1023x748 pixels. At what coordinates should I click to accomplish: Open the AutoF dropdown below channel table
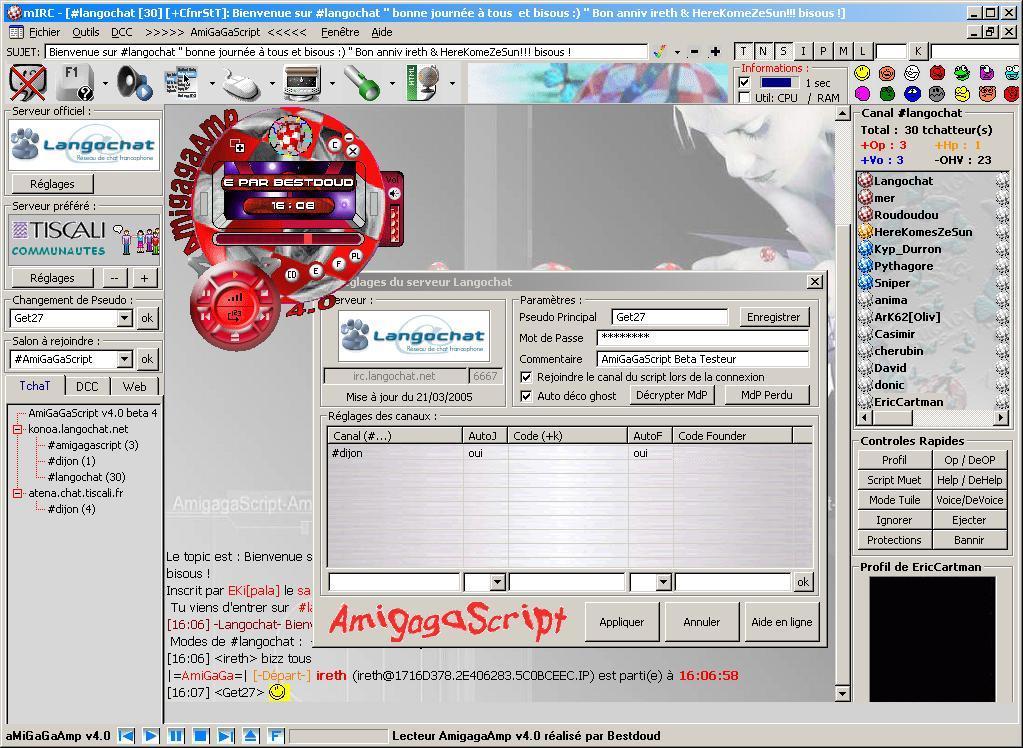pyautogui.click(x=664, y=582)
